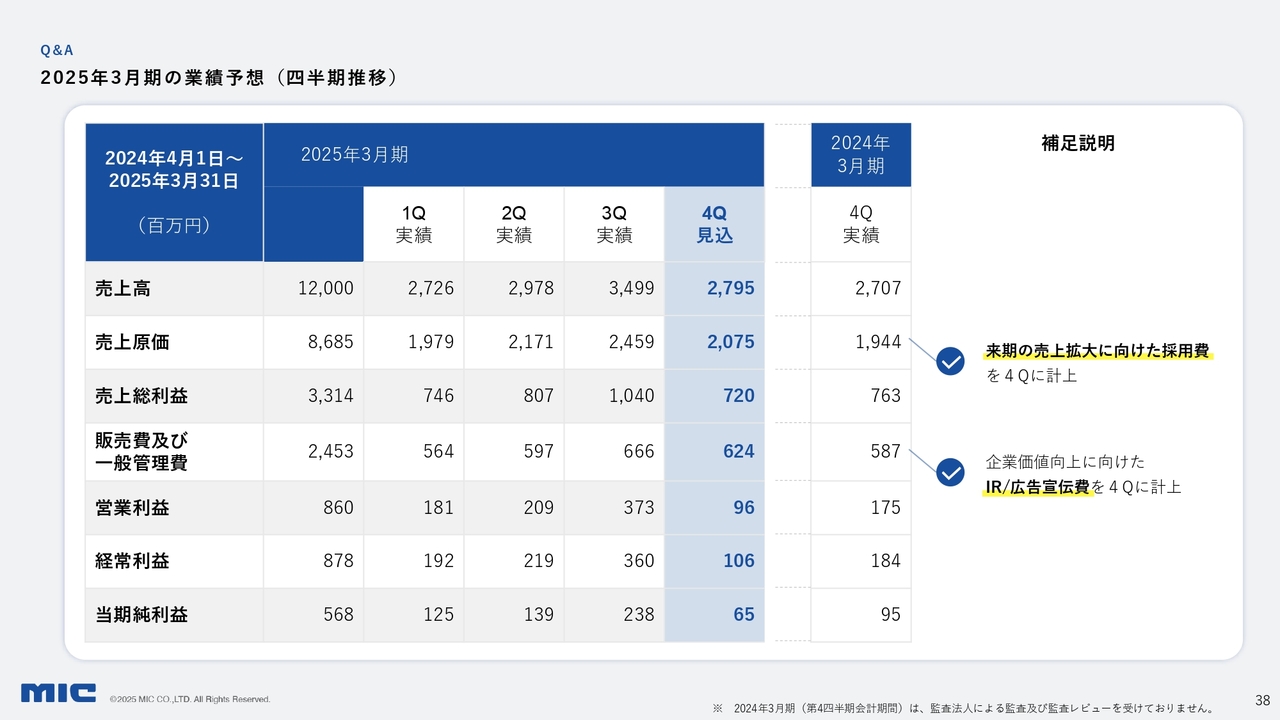Click the checkmark icon beside 採用費 note

(x=950, y=361)
